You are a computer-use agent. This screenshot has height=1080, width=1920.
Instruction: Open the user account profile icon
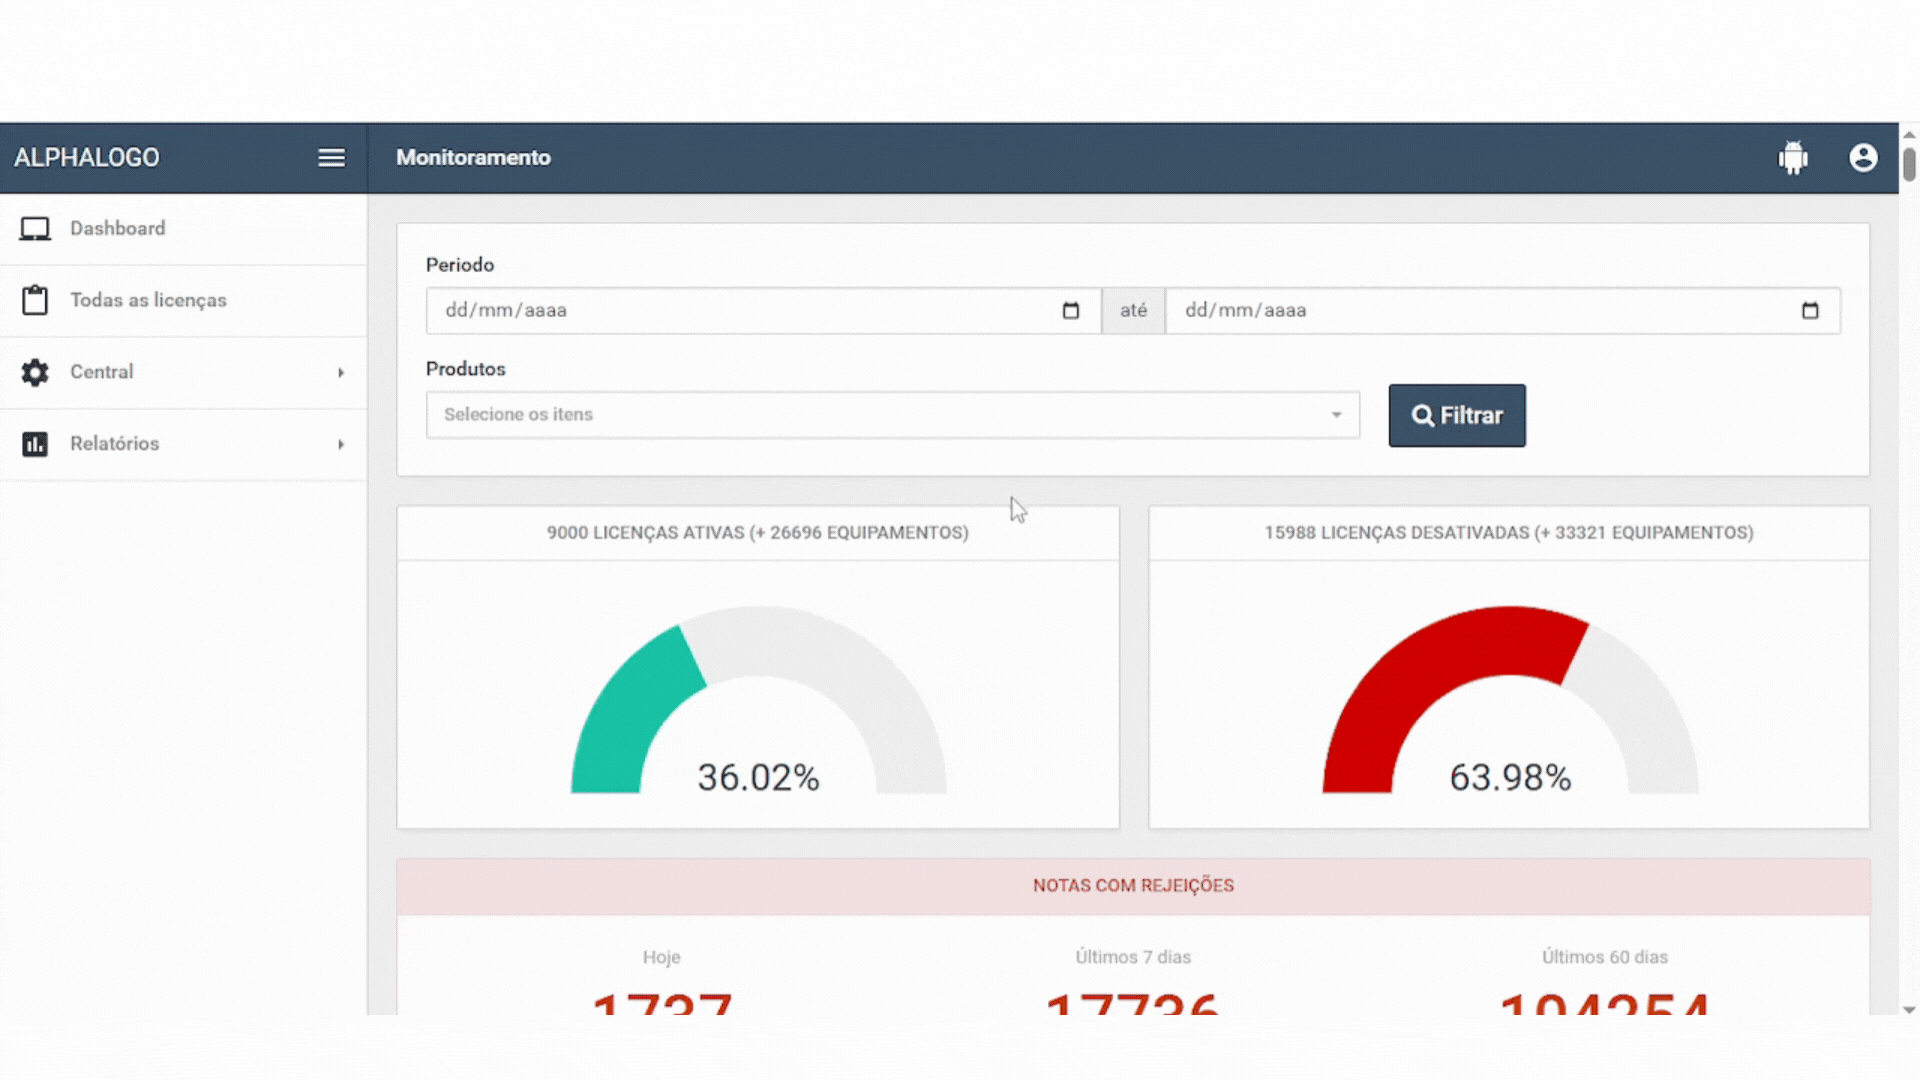1863,158
